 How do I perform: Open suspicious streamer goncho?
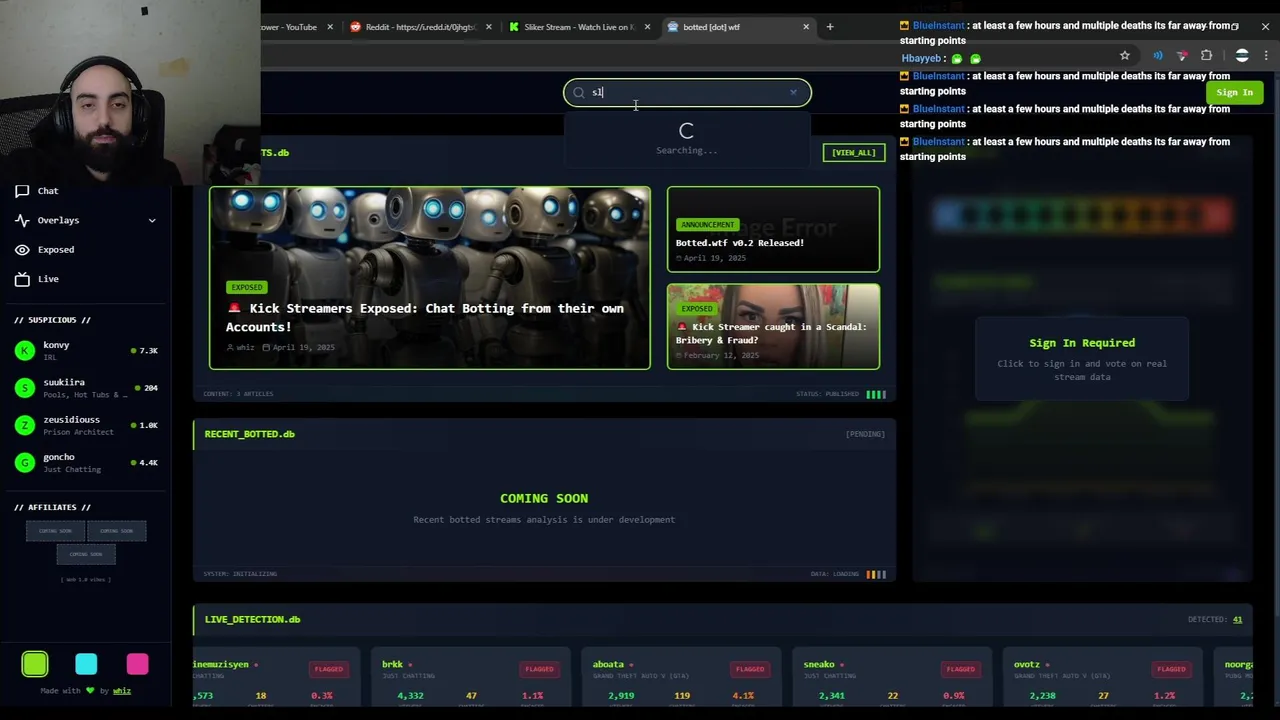coord(86,462)
